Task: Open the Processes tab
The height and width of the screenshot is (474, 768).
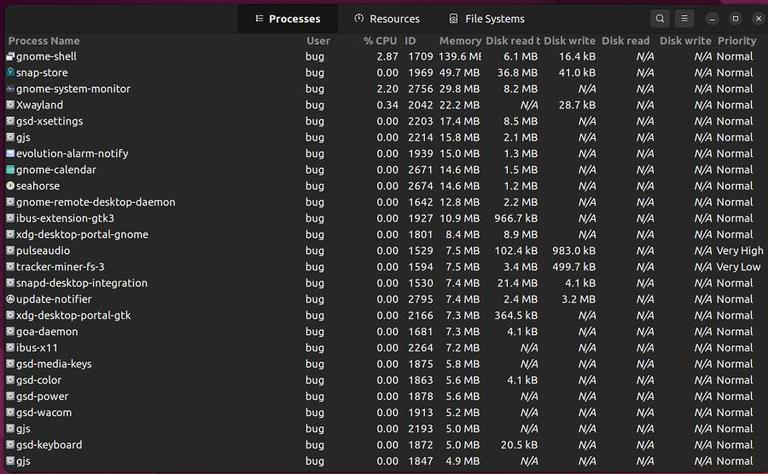Action: point(288,19)
